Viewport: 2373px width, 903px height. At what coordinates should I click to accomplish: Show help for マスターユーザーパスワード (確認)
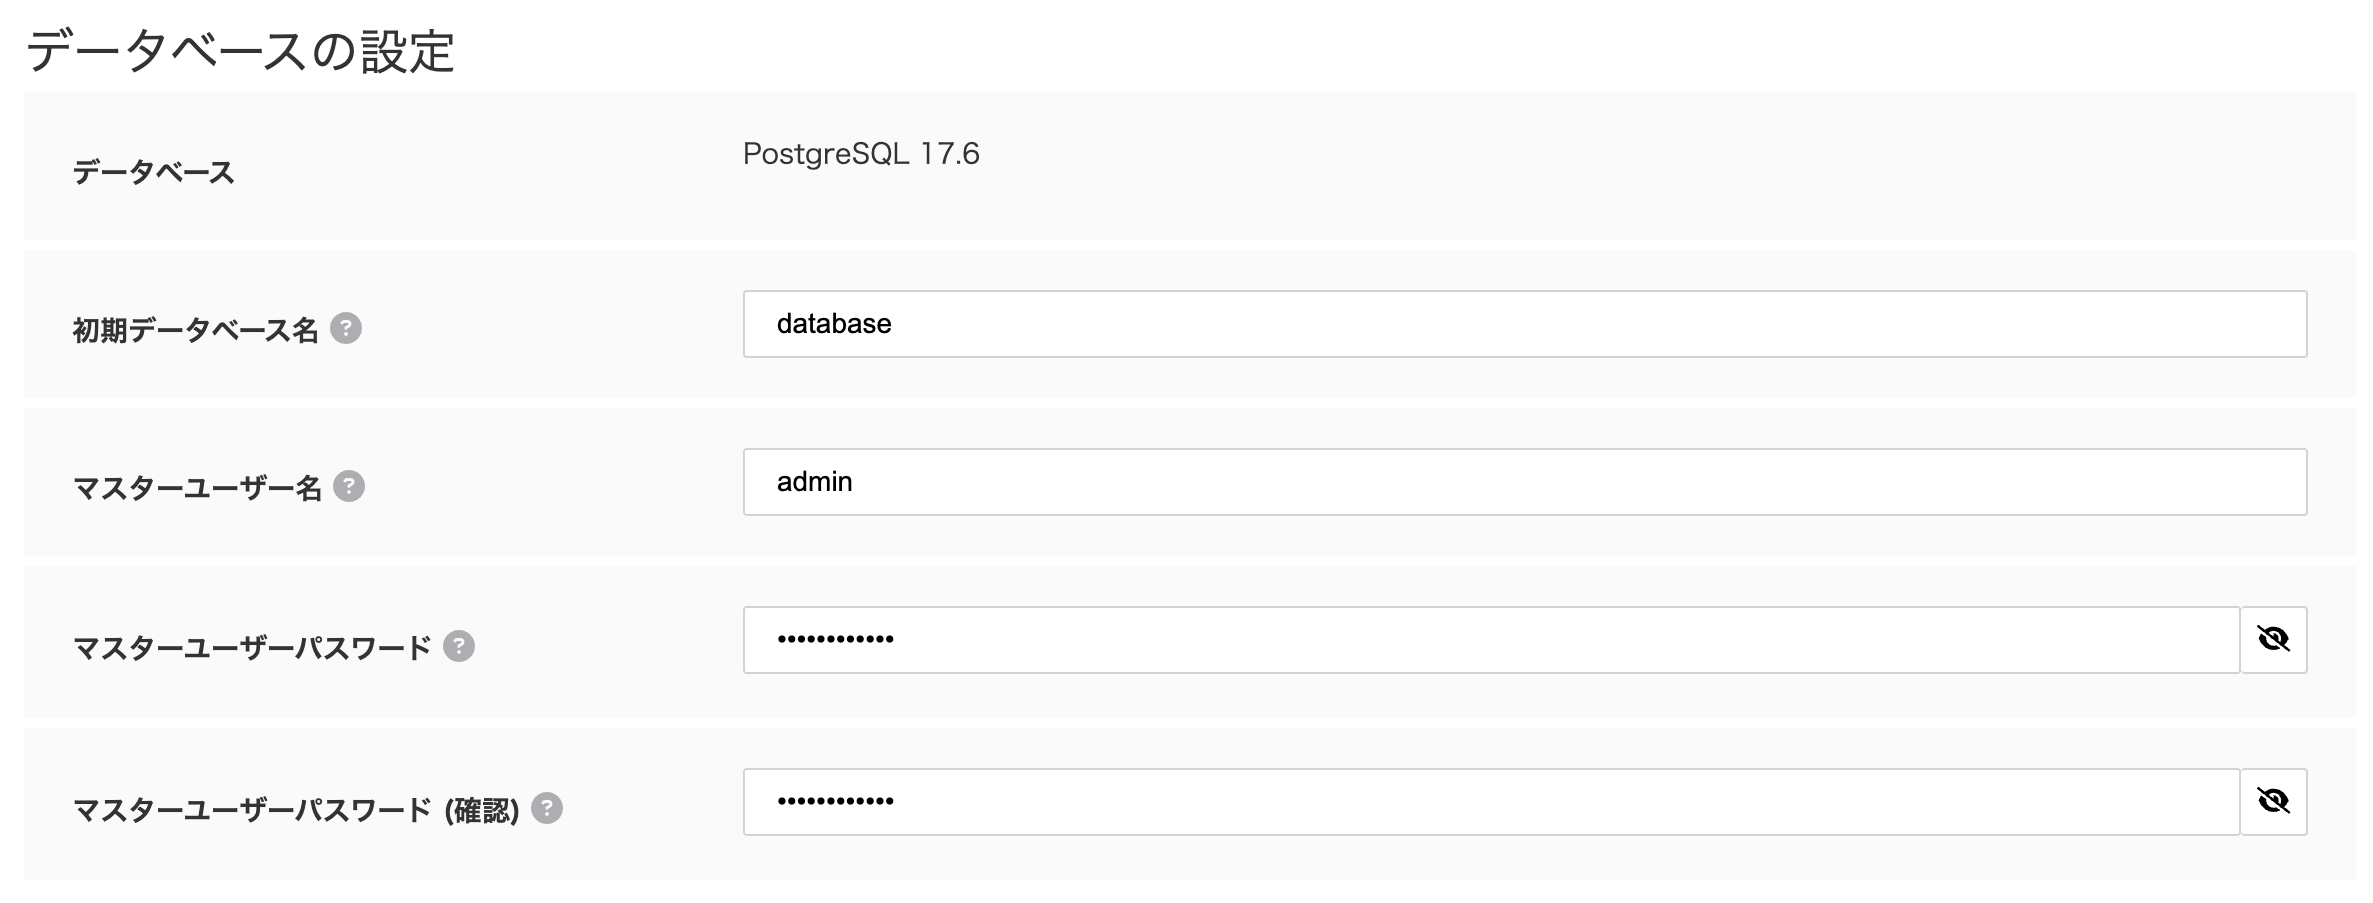pos(547,808)
